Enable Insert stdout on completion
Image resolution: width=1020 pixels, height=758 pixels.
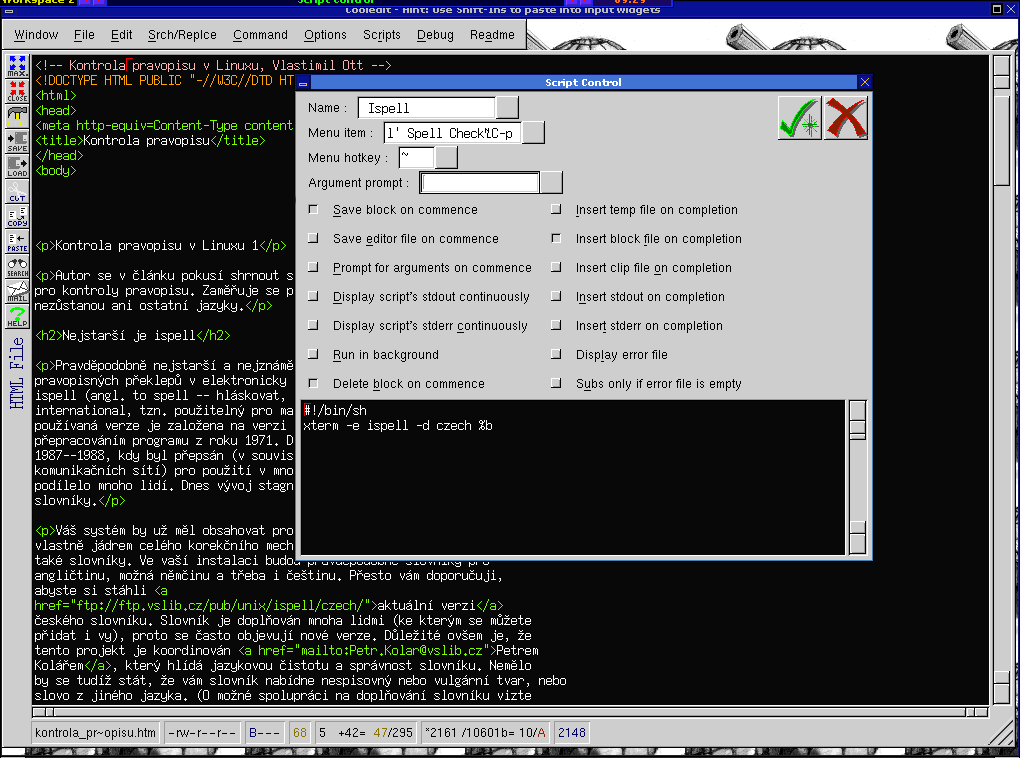556,297
